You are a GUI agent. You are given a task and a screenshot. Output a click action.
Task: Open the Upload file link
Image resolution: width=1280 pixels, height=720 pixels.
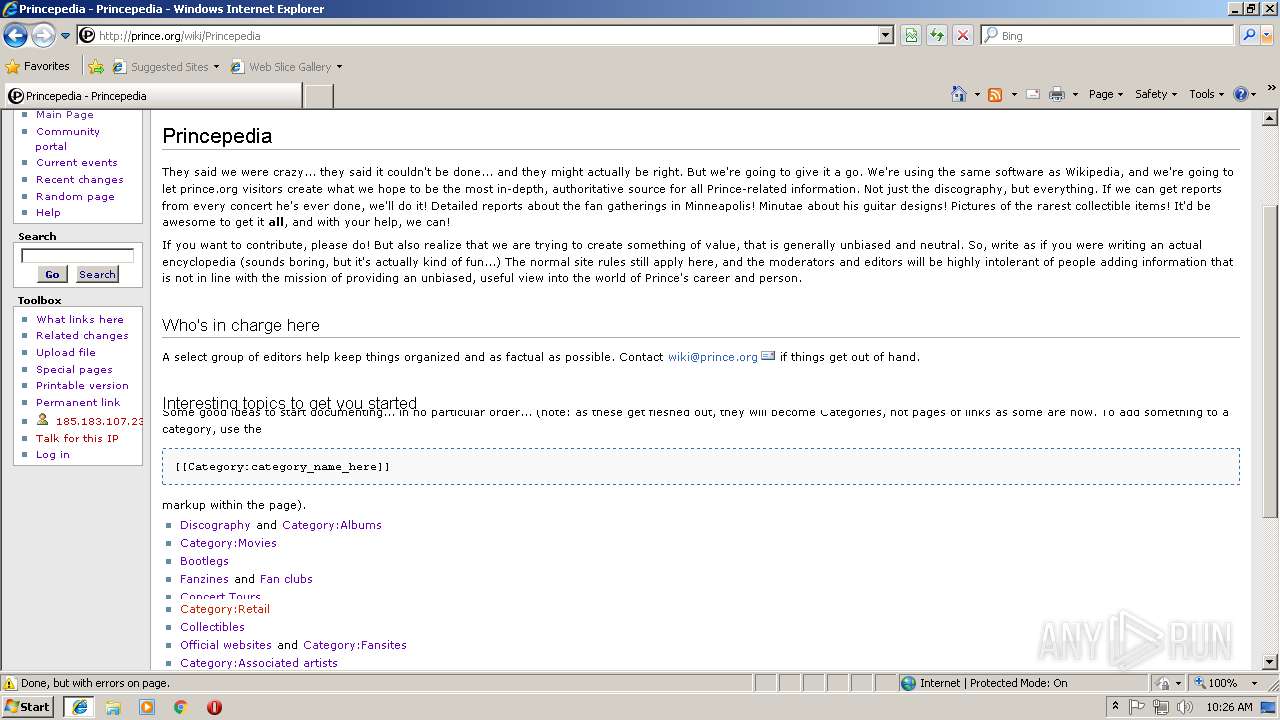(x=66, y=352)
